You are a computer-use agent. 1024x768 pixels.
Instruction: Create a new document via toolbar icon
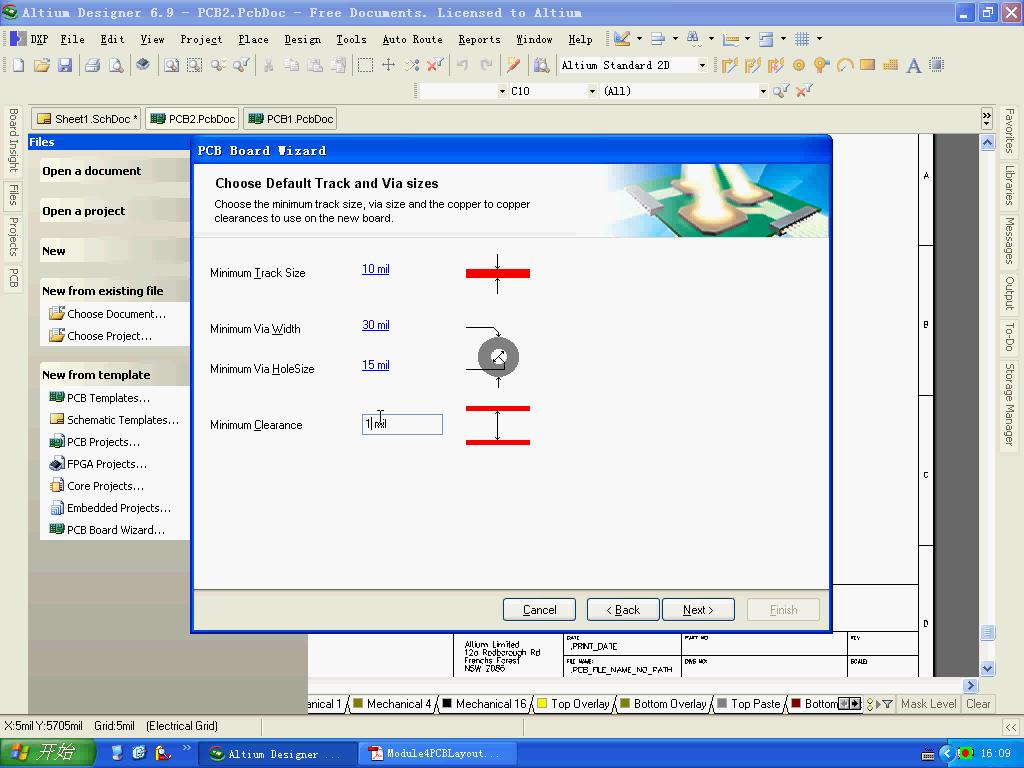[x=18, y=65]
